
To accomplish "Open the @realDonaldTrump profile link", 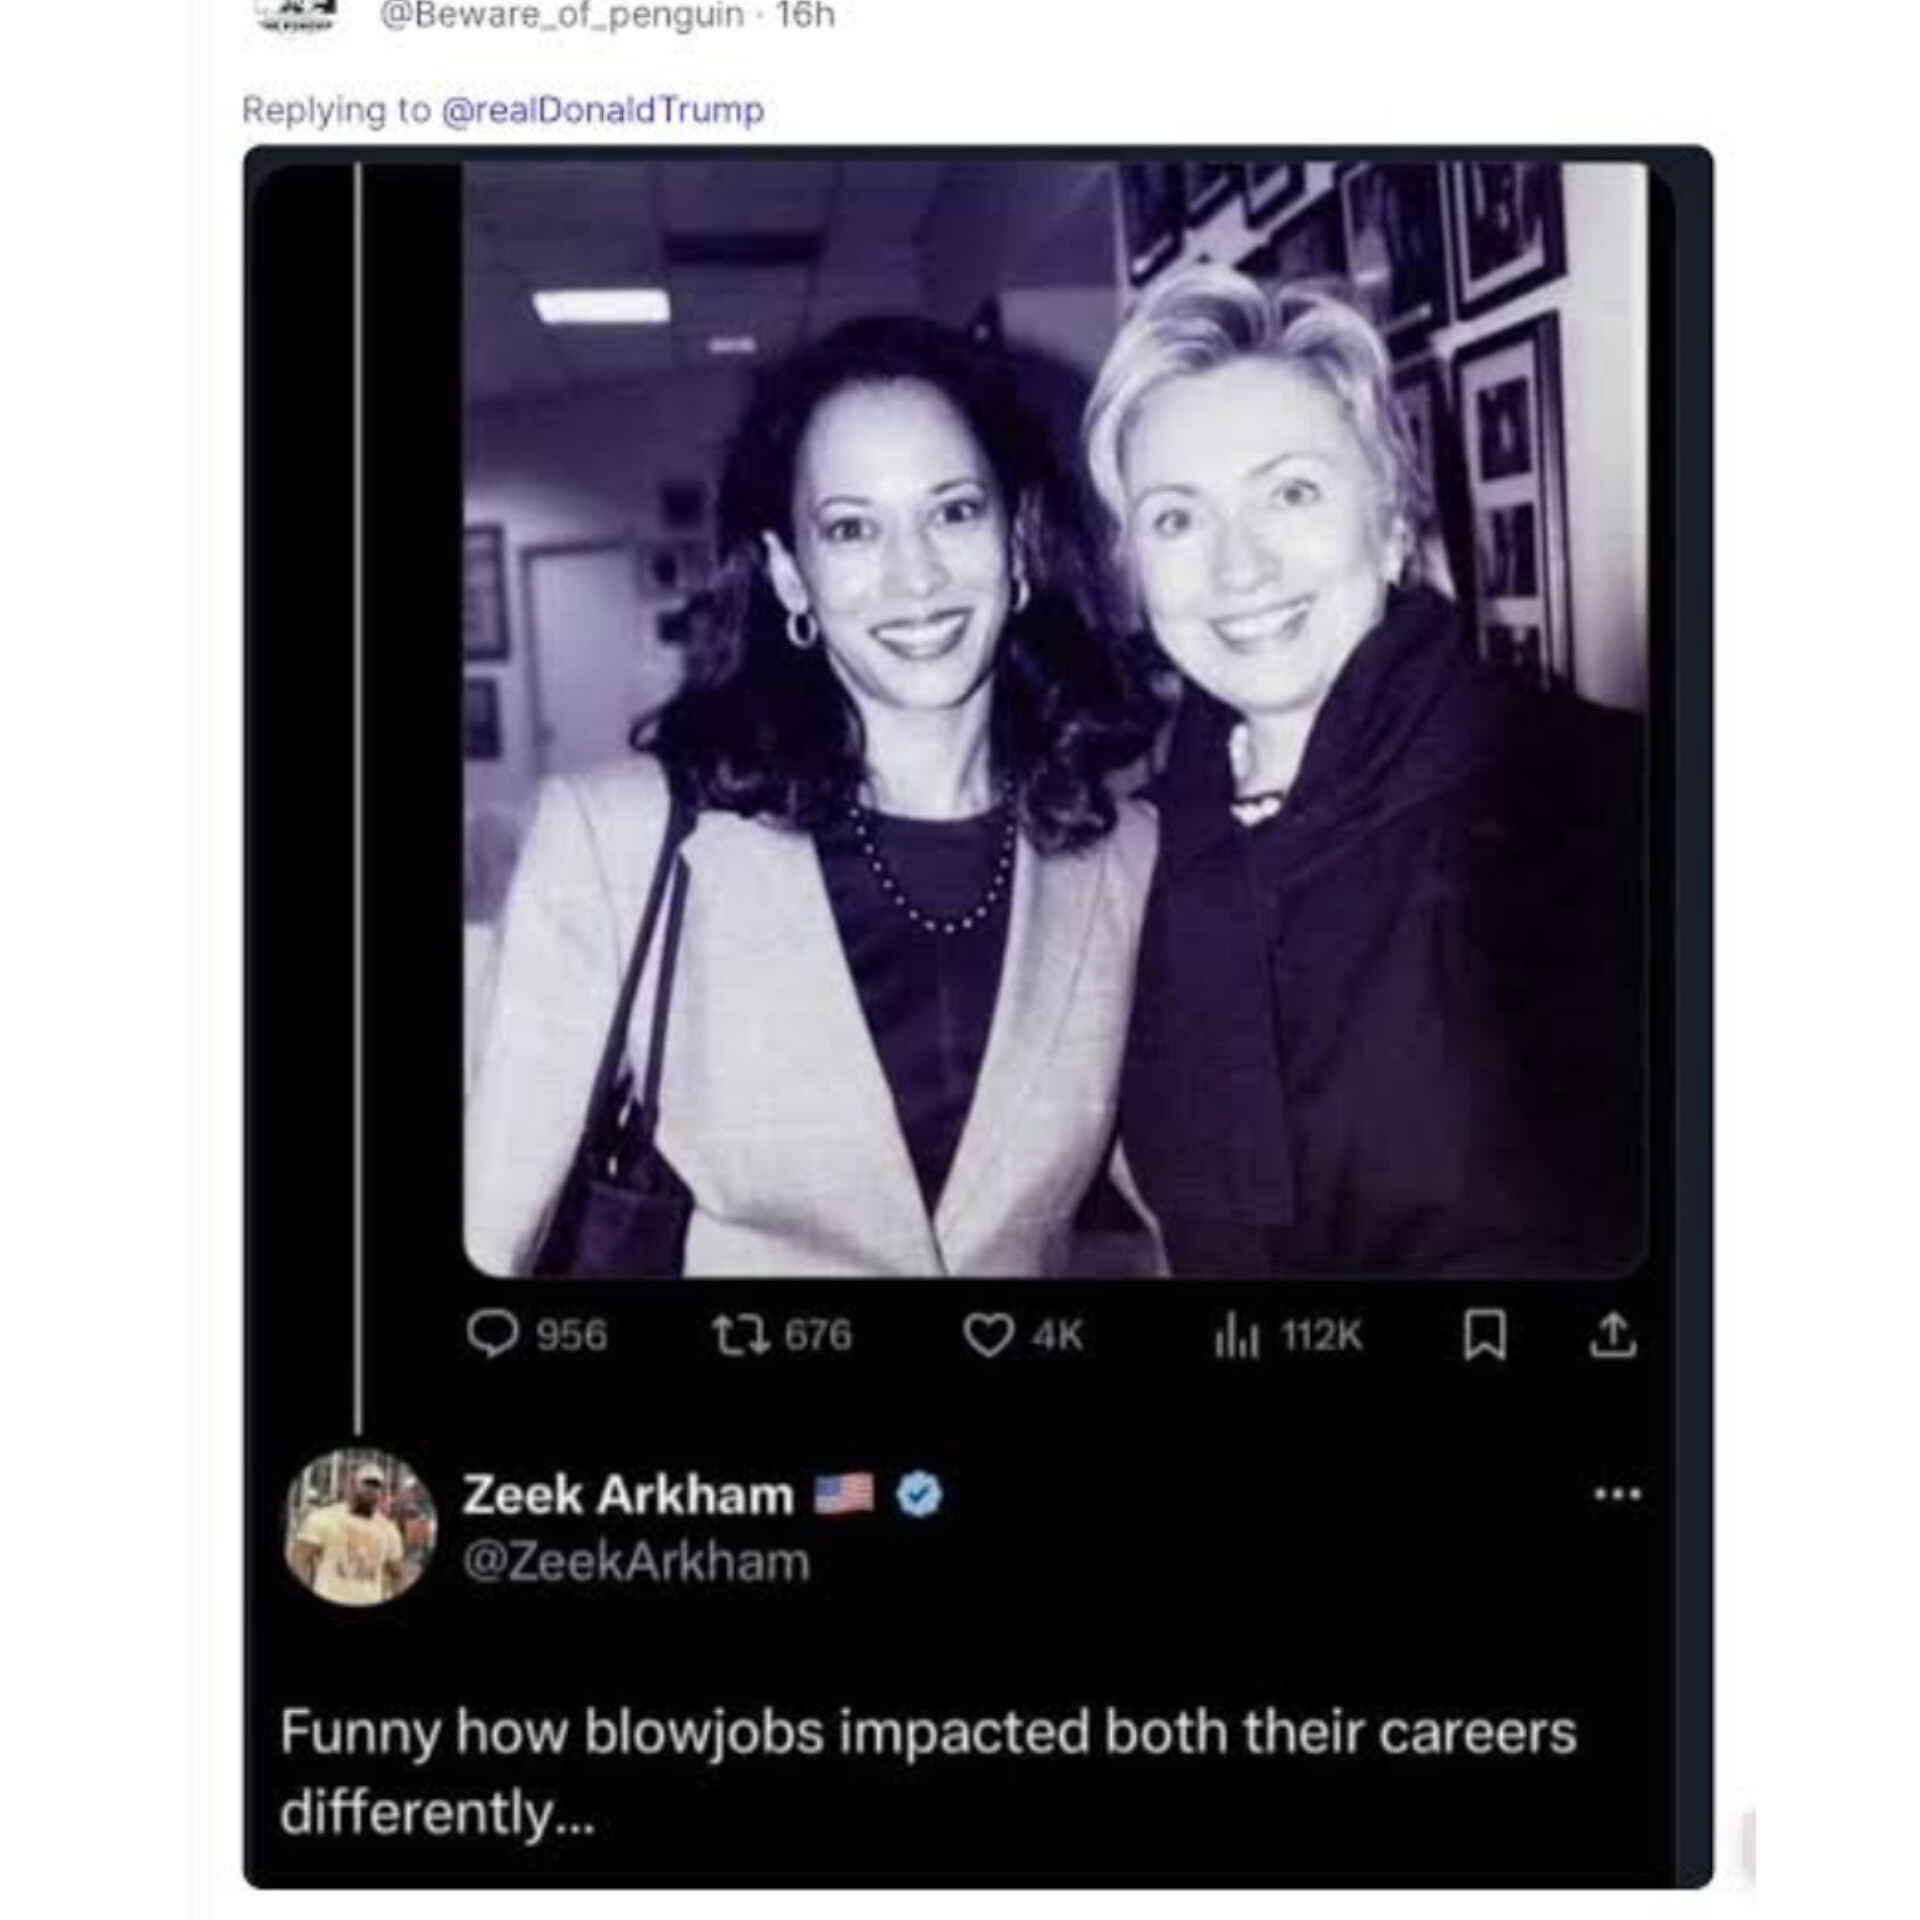I will (603, 110).
